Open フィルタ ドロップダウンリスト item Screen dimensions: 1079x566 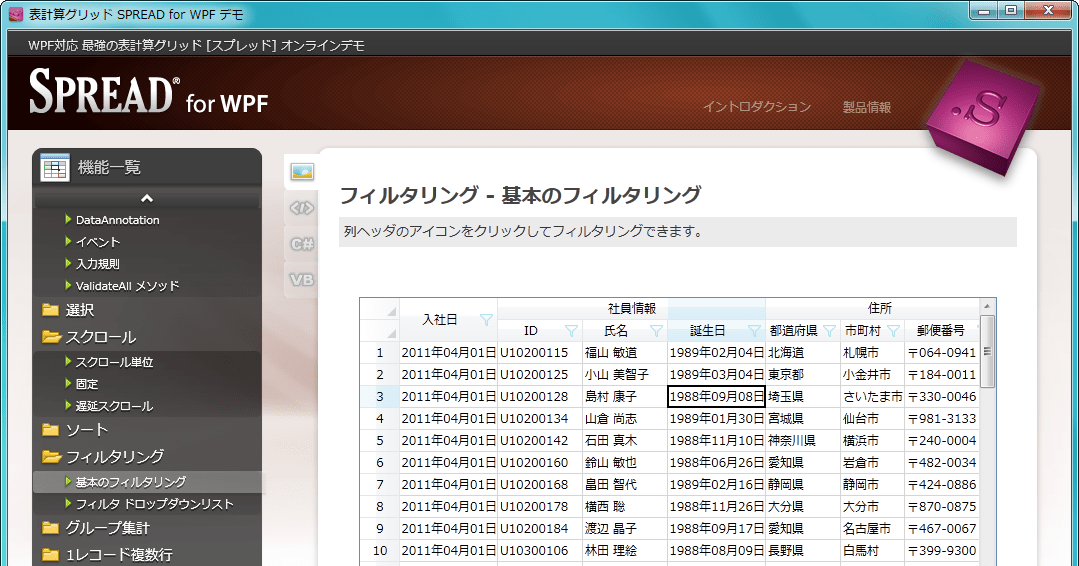[154, 504]
